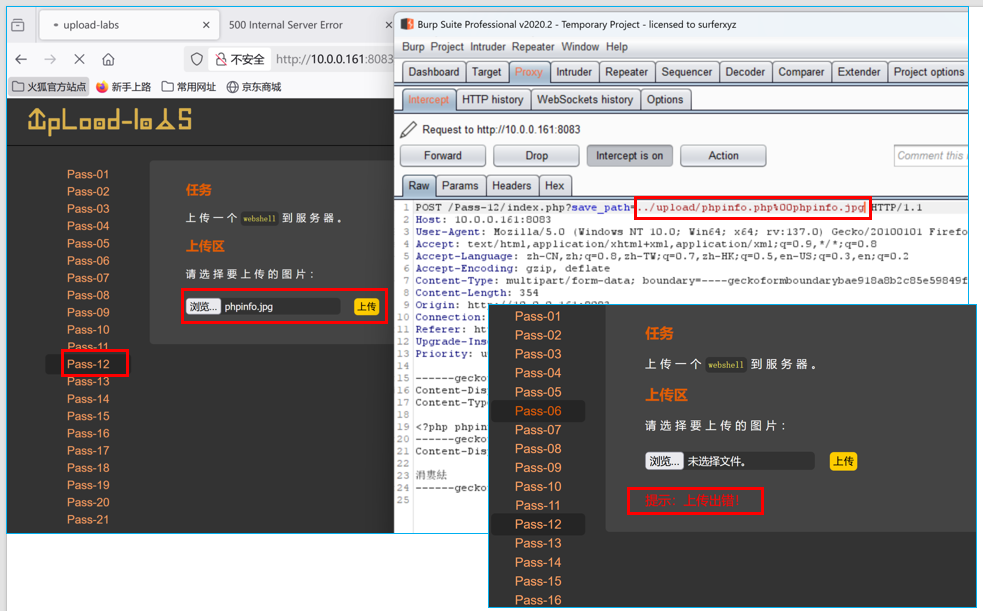Switch to the Sequencer tab

pyautogui.click(x=686, y=72)
